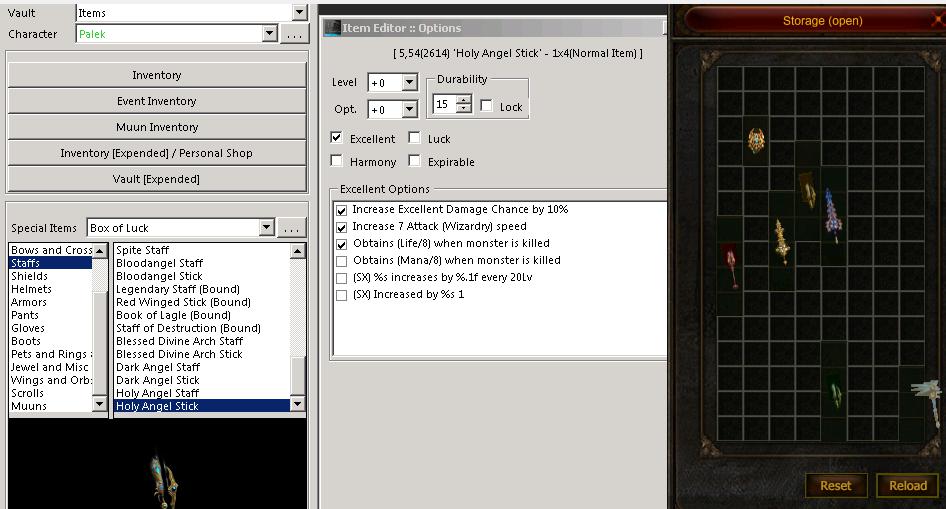Select the Wings and Orbs category
946x509 pixels.
[51, 380]
